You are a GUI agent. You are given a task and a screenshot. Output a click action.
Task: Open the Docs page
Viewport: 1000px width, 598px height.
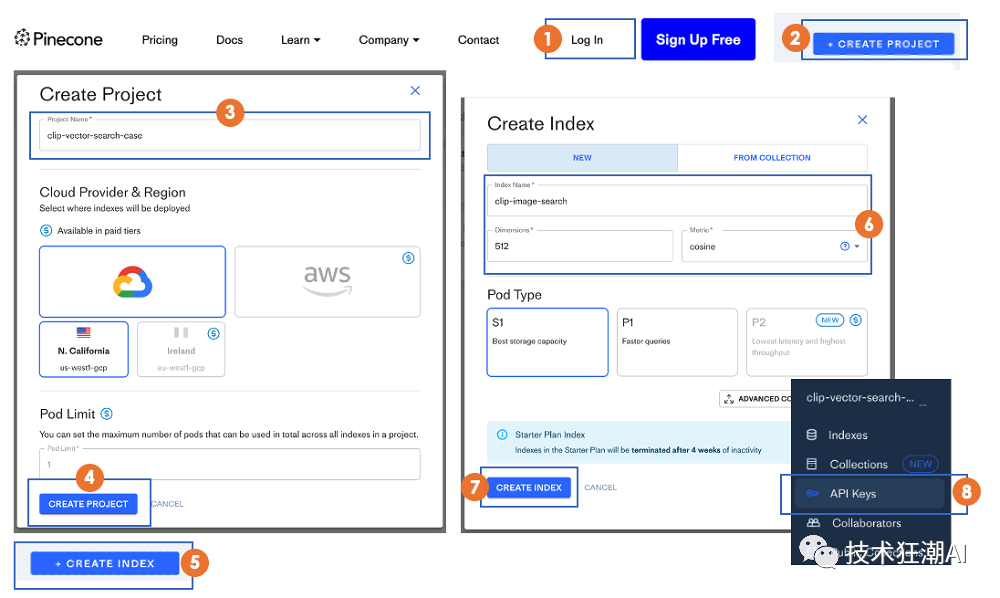coord(229,40)
